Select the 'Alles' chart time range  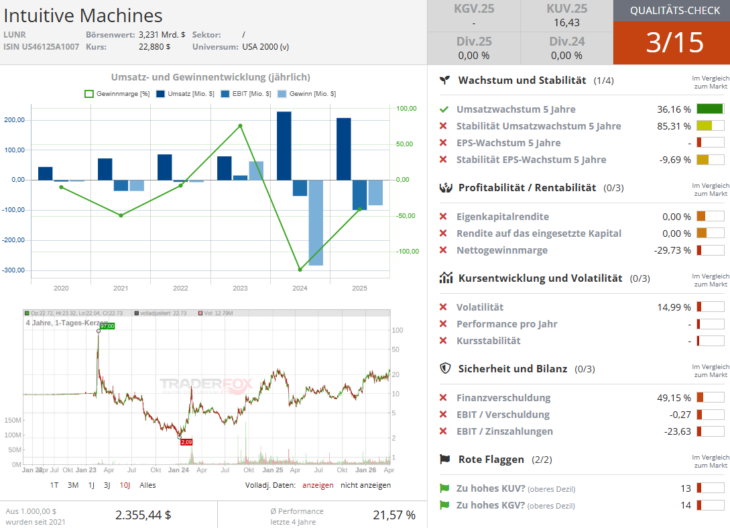pyautogui.click(x=147, y=484)
